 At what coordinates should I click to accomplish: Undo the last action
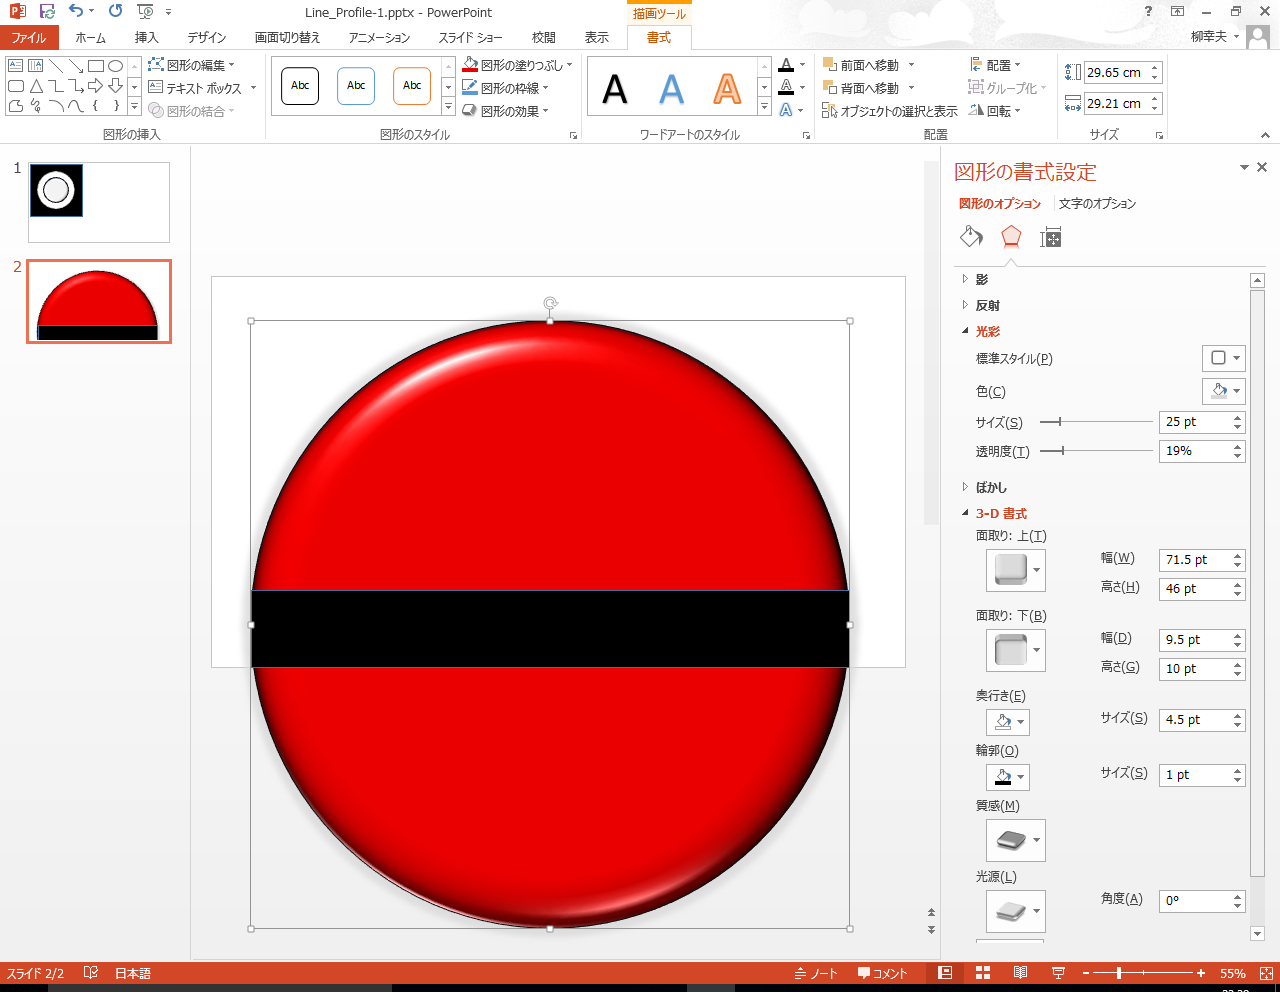(76, 12)
